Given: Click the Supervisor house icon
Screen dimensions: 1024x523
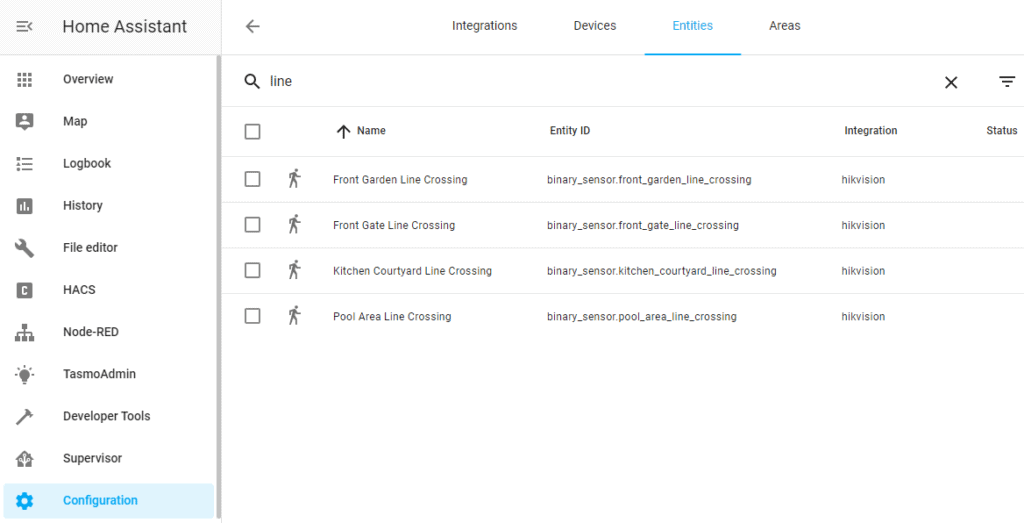Looking at the screenshot, I should [x=24, y=458].
